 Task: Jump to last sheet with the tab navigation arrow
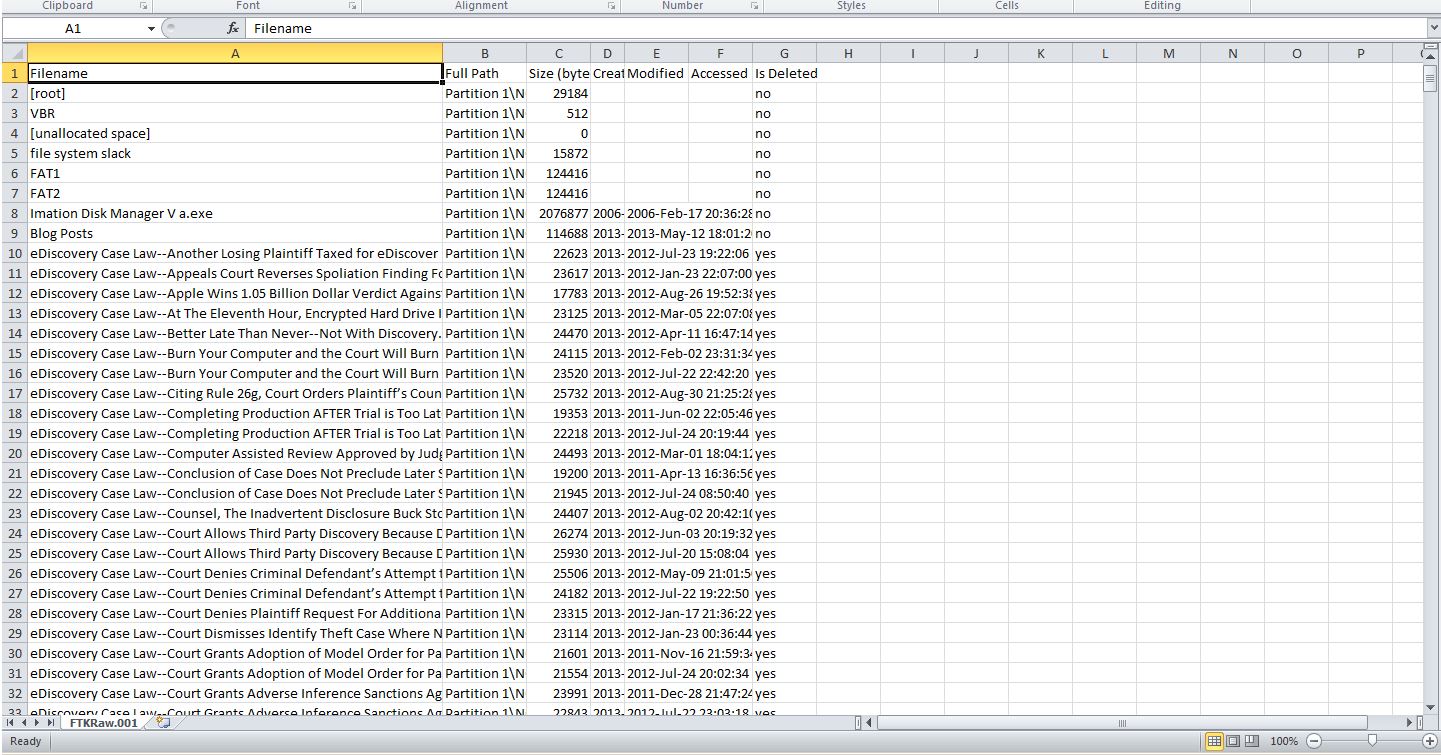[51, 722]
